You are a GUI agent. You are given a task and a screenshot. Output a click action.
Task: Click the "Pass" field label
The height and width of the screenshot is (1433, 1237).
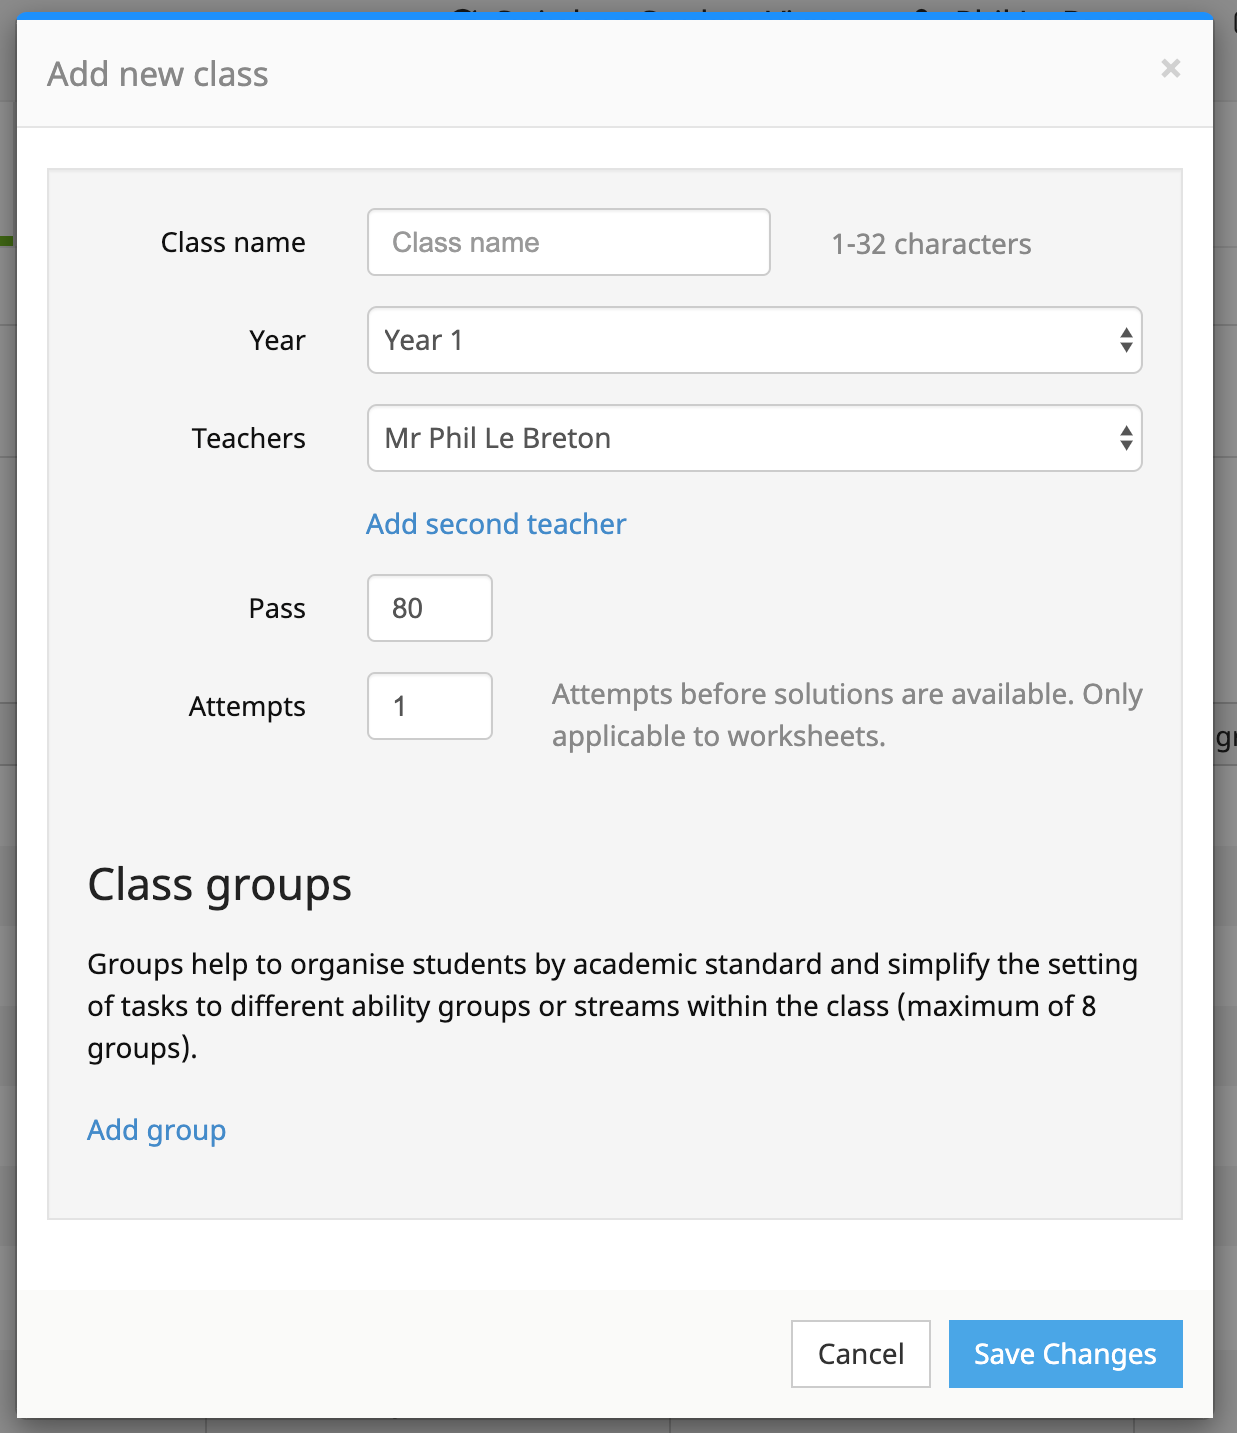tap(277, 609)
